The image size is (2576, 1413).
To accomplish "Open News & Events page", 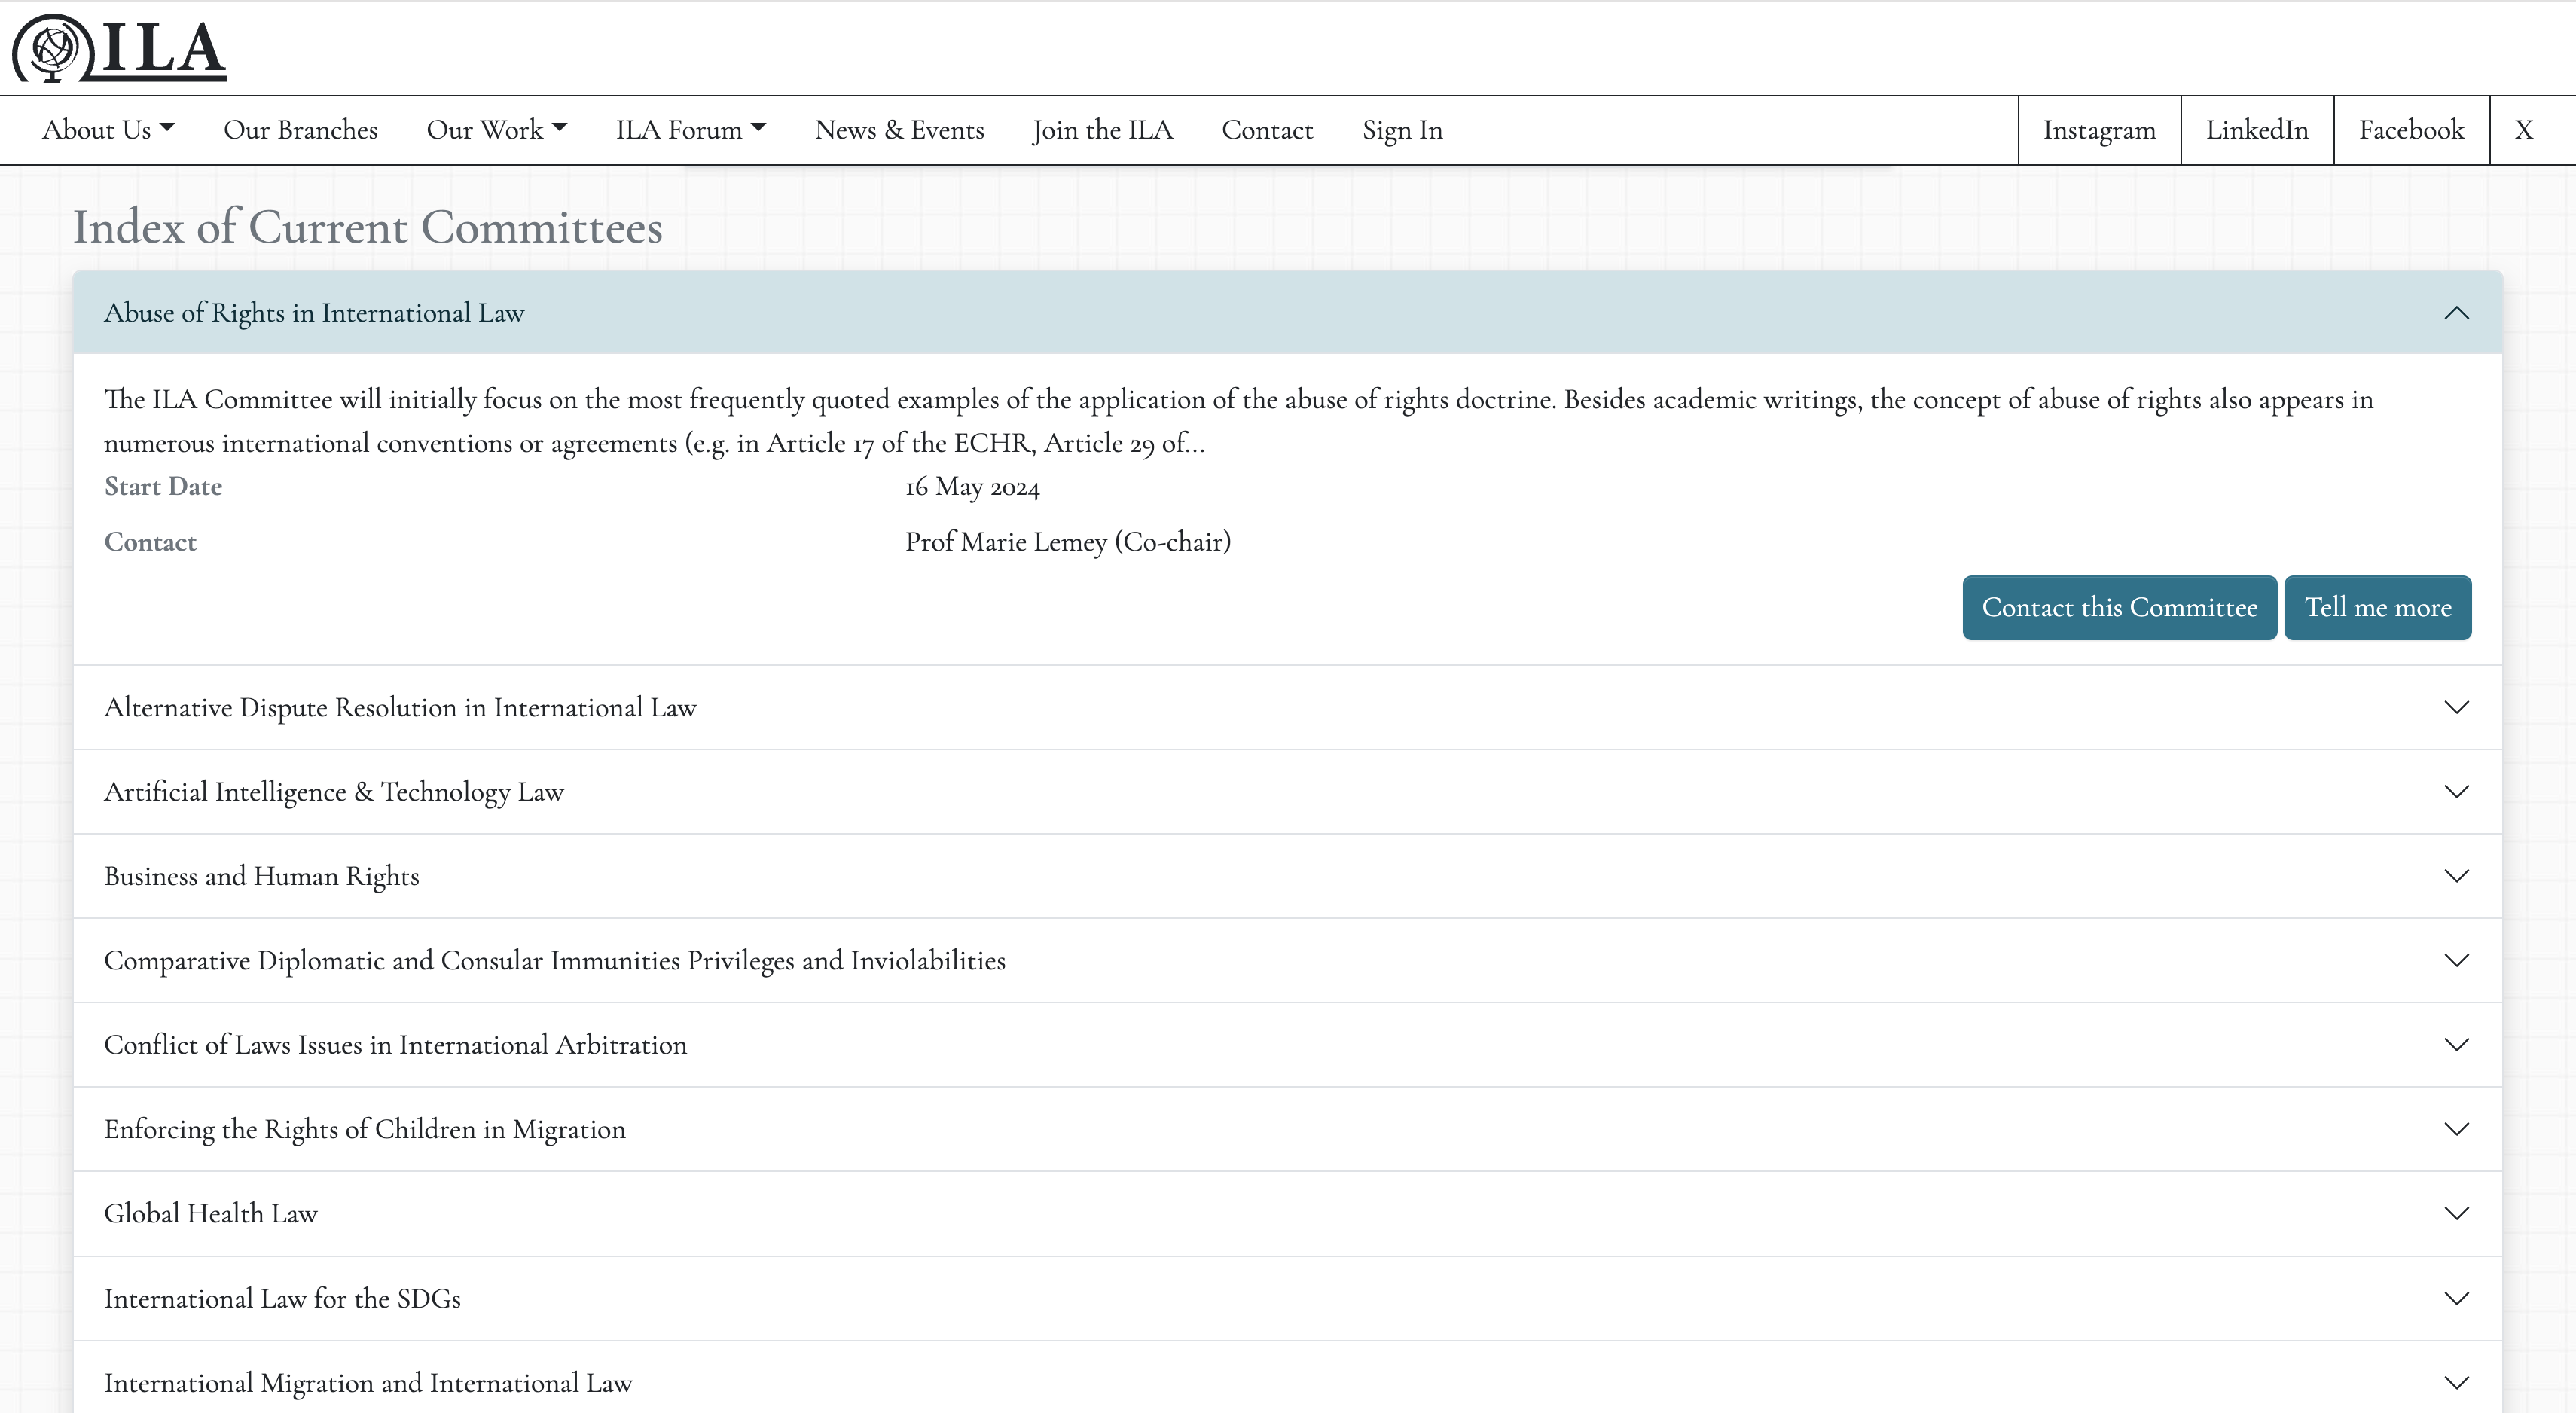I will coord(899,130).
